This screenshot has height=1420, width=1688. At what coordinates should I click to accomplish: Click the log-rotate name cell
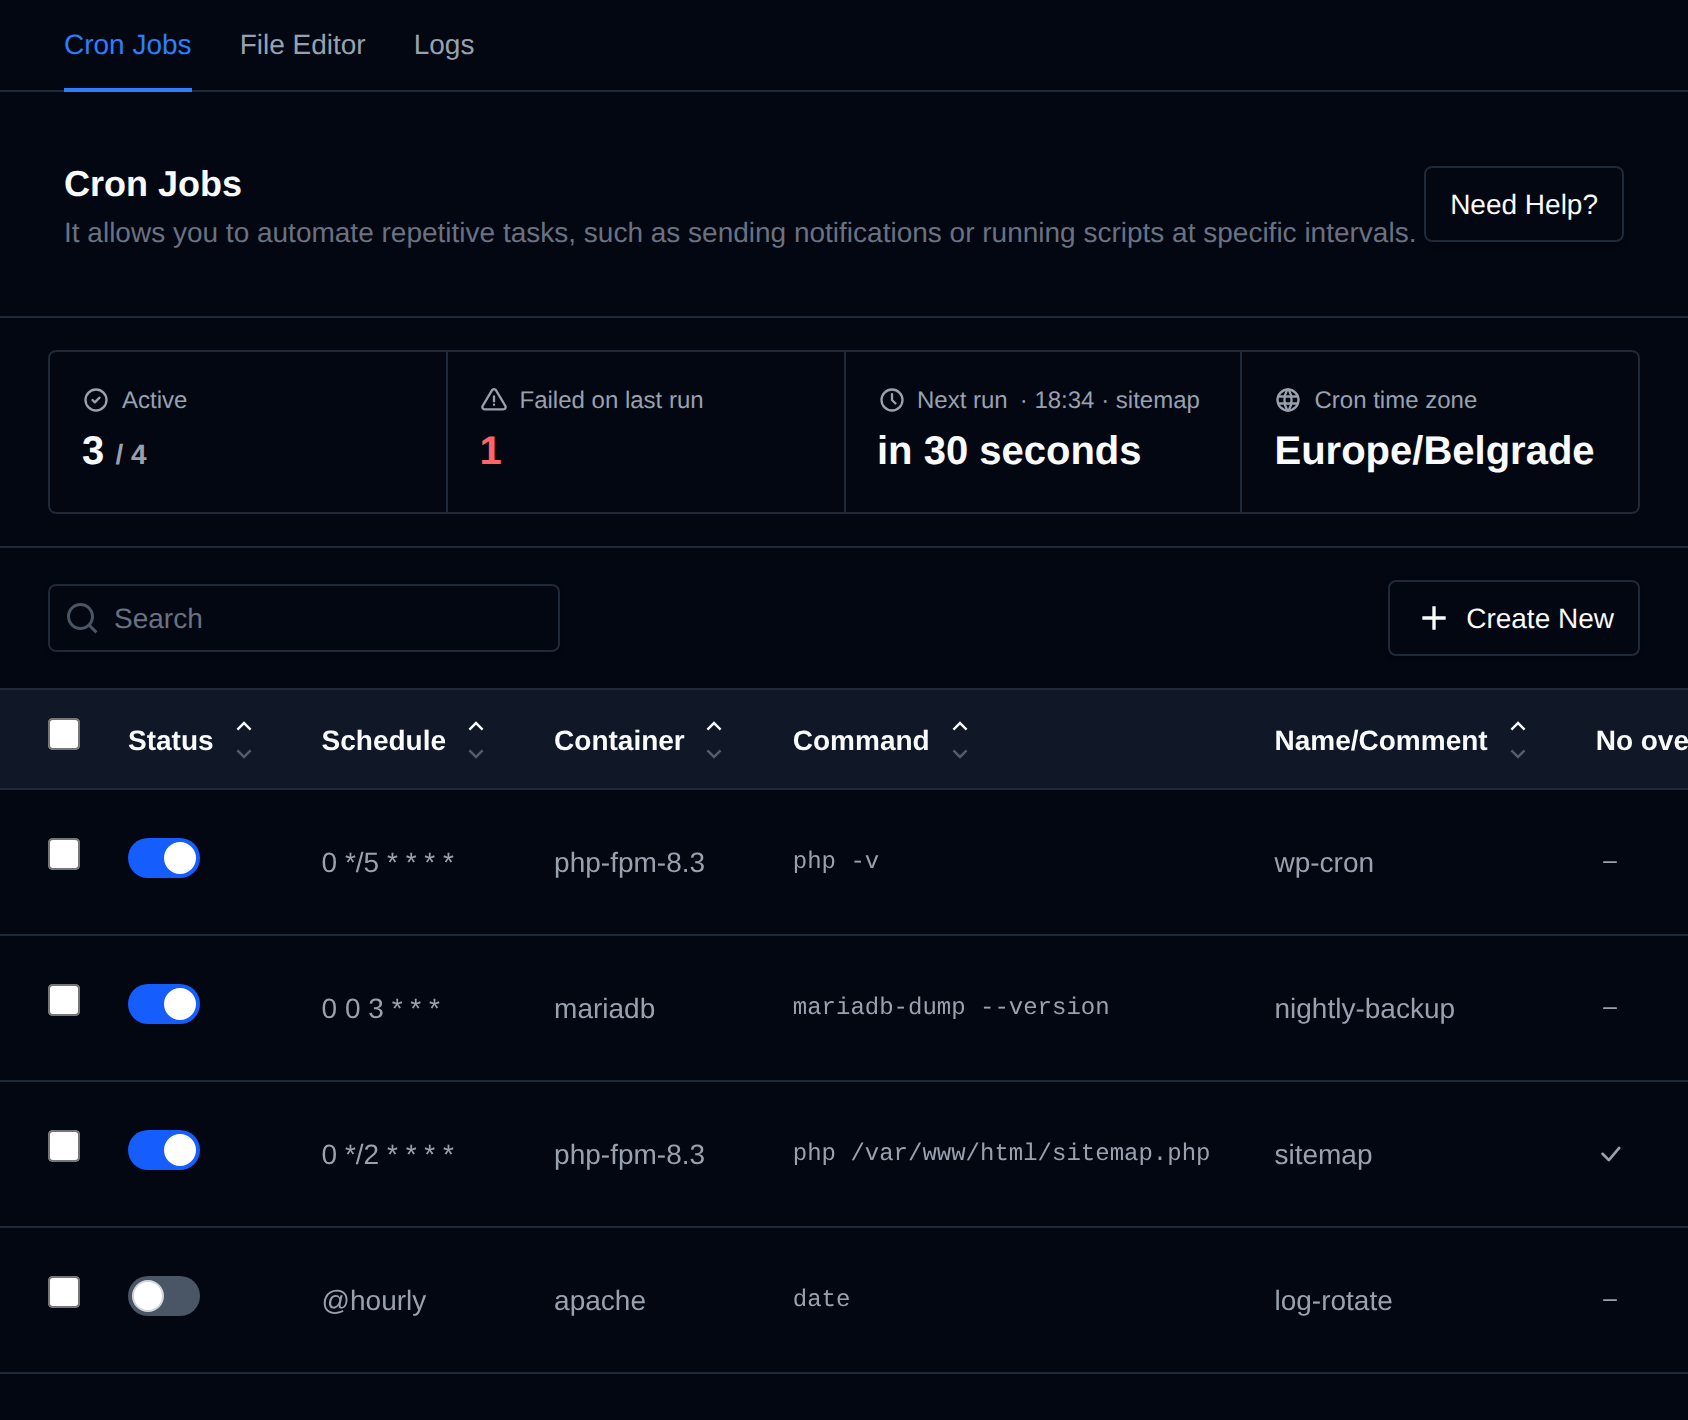click(1333, 1300)
